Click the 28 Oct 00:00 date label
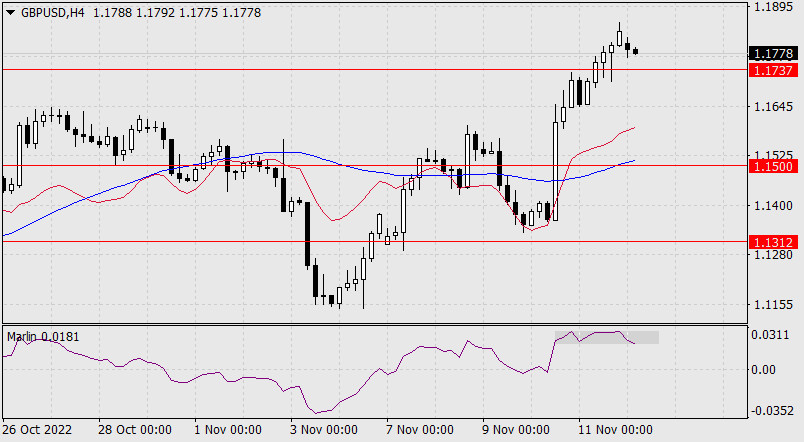The width and height of the screenshot is (804, 442). [134, 430]
